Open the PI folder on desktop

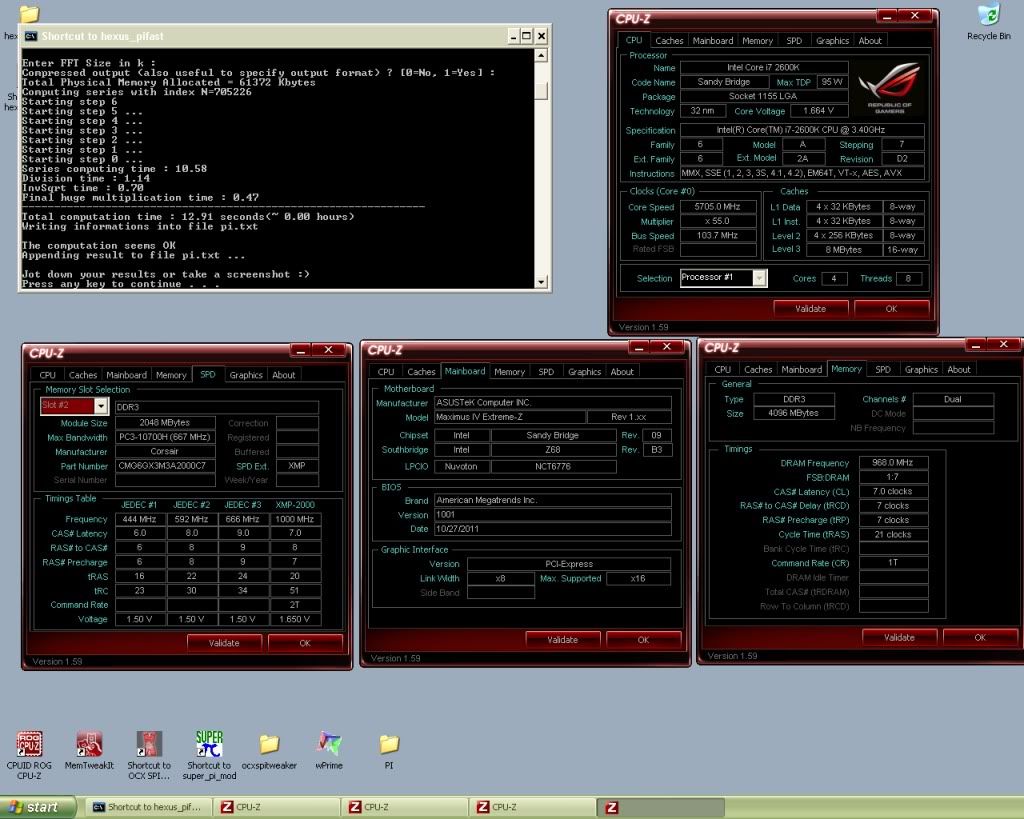tap(389, 744)
